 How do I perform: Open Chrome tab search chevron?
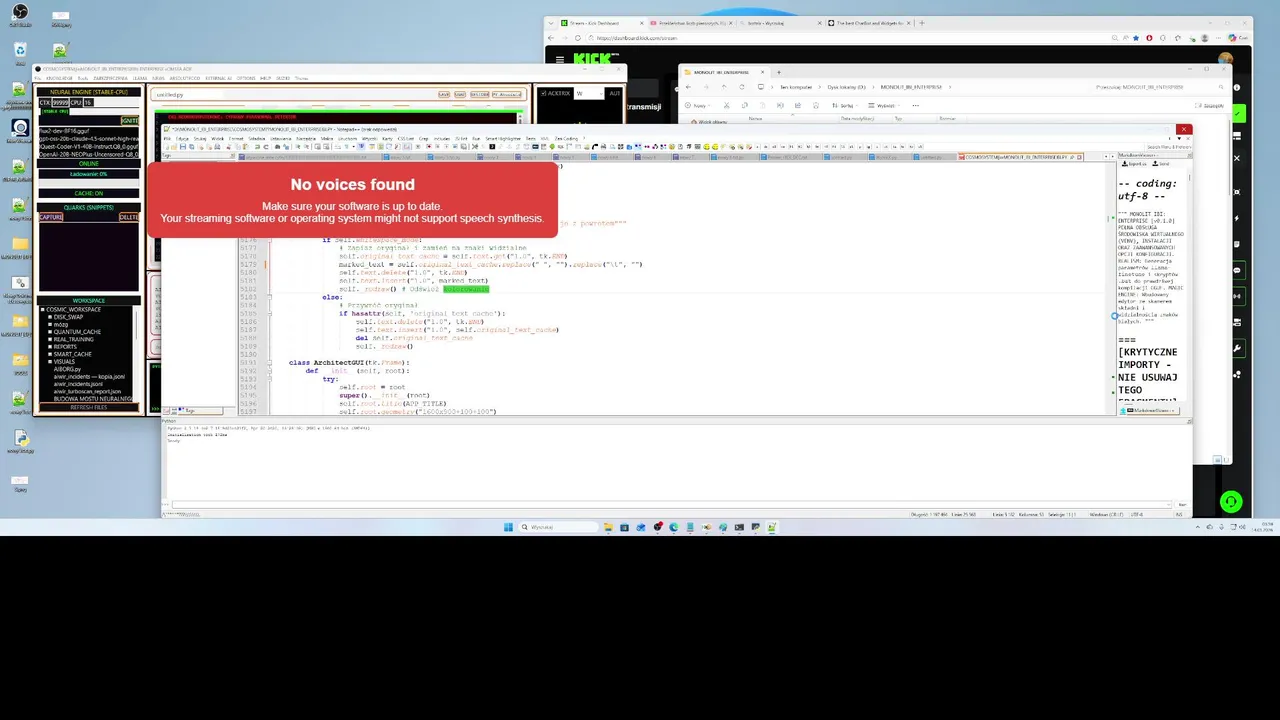(550, 22)
